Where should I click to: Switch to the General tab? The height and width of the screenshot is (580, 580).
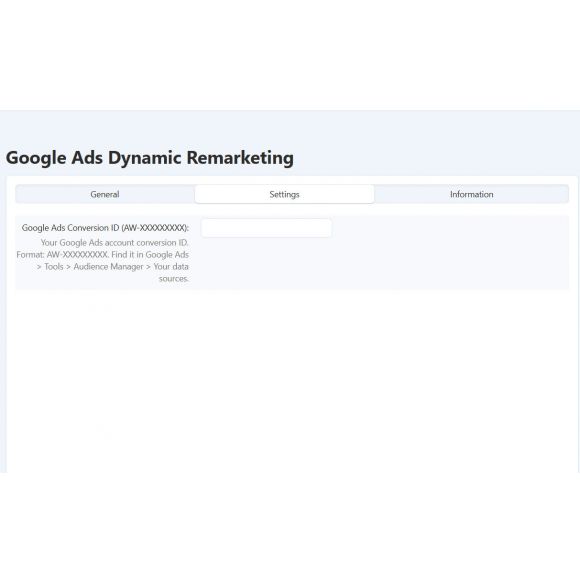click(x=105, y=194)
